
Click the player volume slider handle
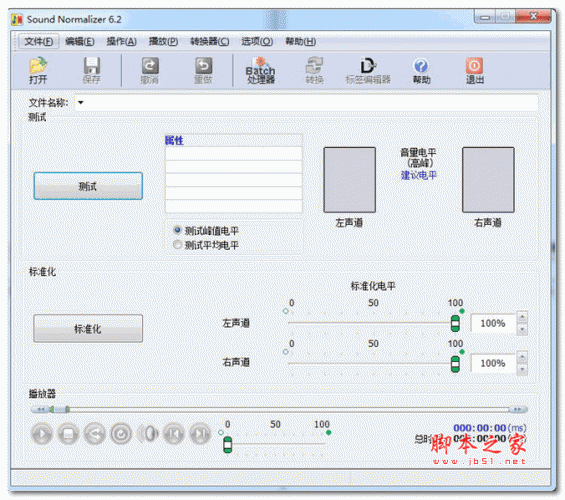point(227,445)
